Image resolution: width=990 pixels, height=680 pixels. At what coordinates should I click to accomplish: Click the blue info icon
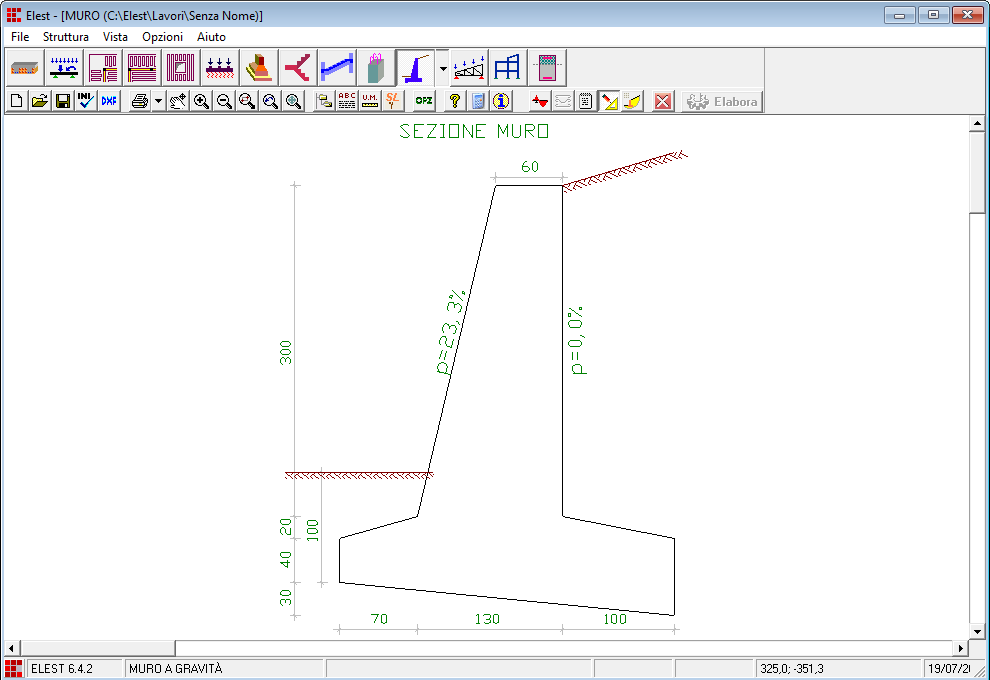click(x=501, y=101)
